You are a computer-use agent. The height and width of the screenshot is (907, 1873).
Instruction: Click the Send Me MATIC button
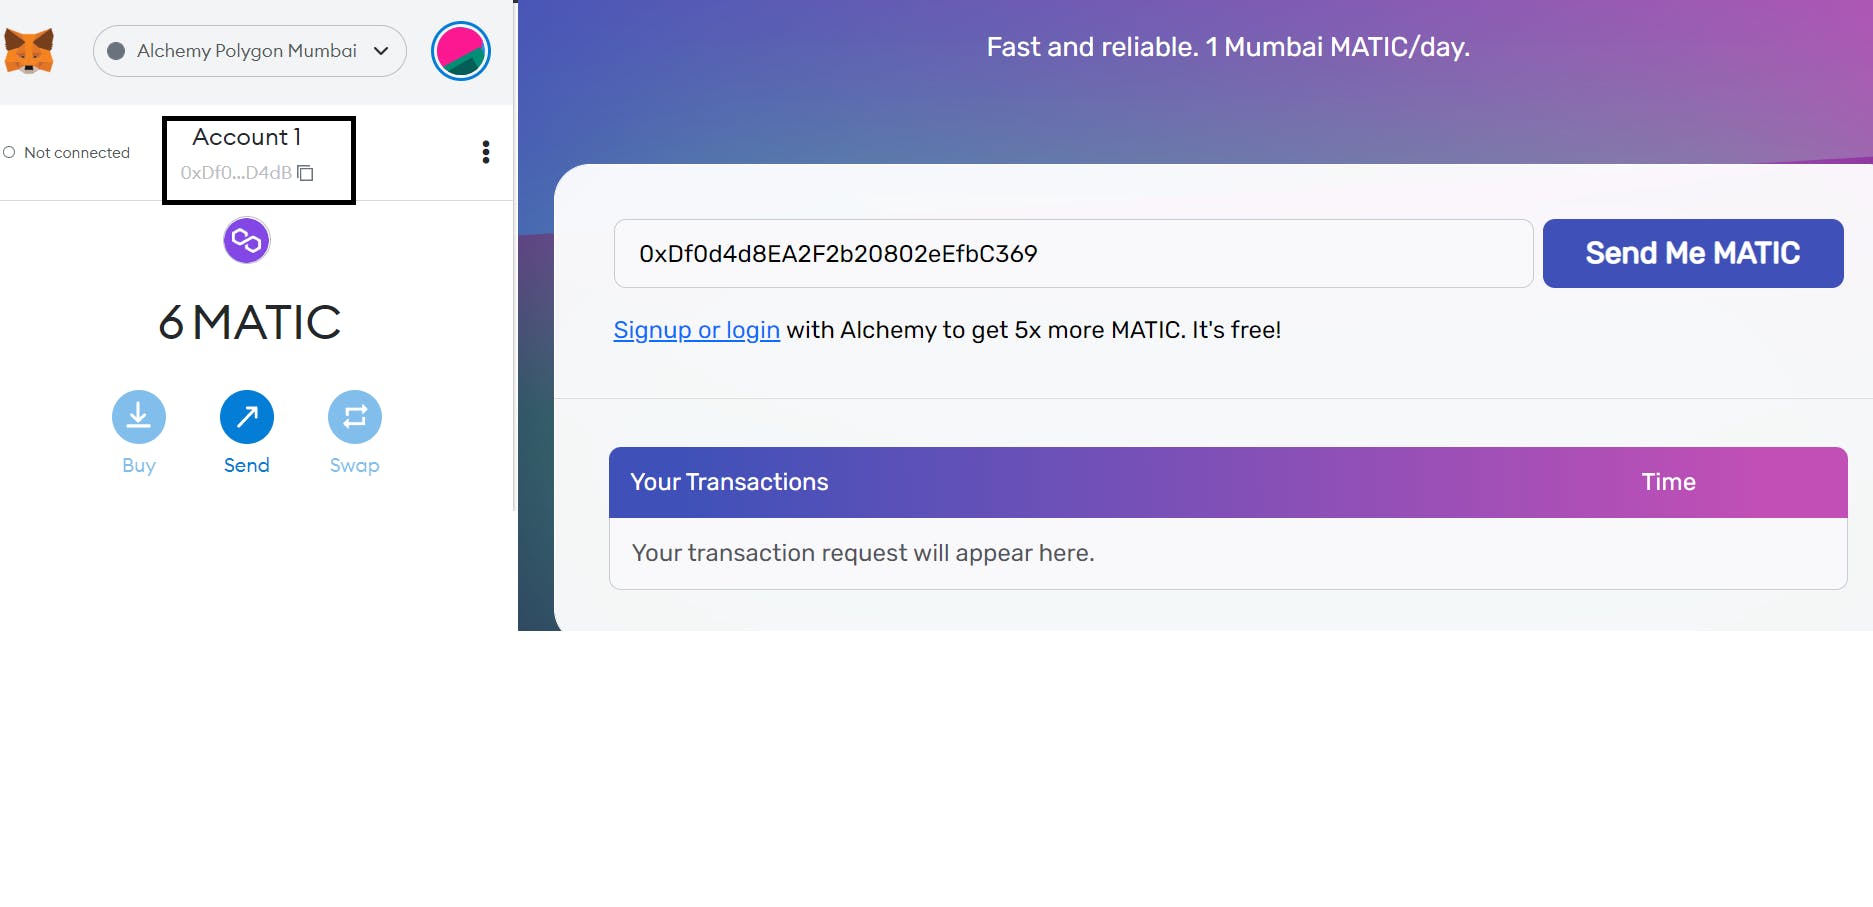pos(1693,254)
